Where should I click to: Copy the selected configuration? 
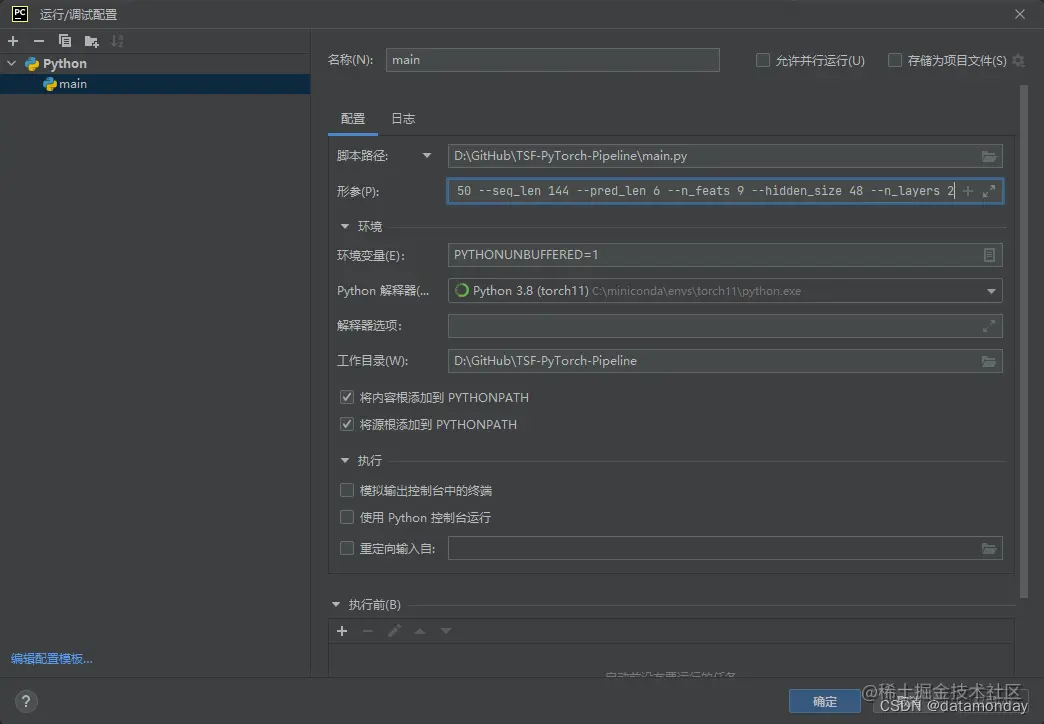click(65, 41)
